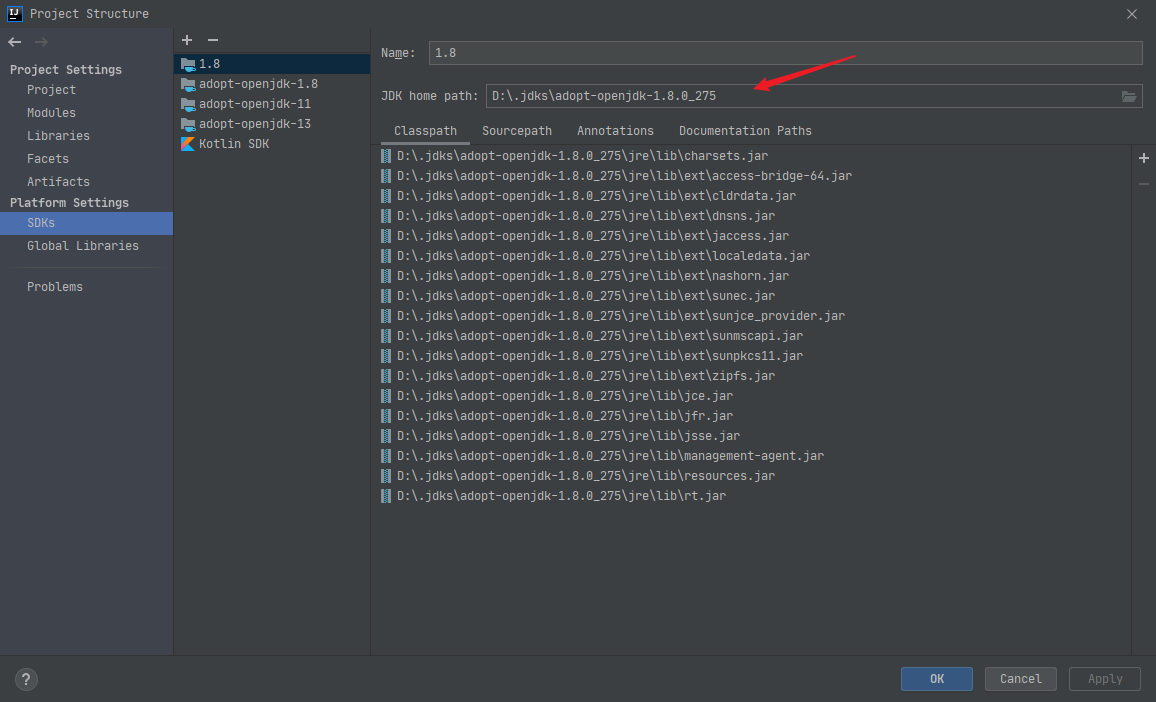Remove selected SDK with minus icon
The image size is (1156, 702).
[x=213, y=40]
